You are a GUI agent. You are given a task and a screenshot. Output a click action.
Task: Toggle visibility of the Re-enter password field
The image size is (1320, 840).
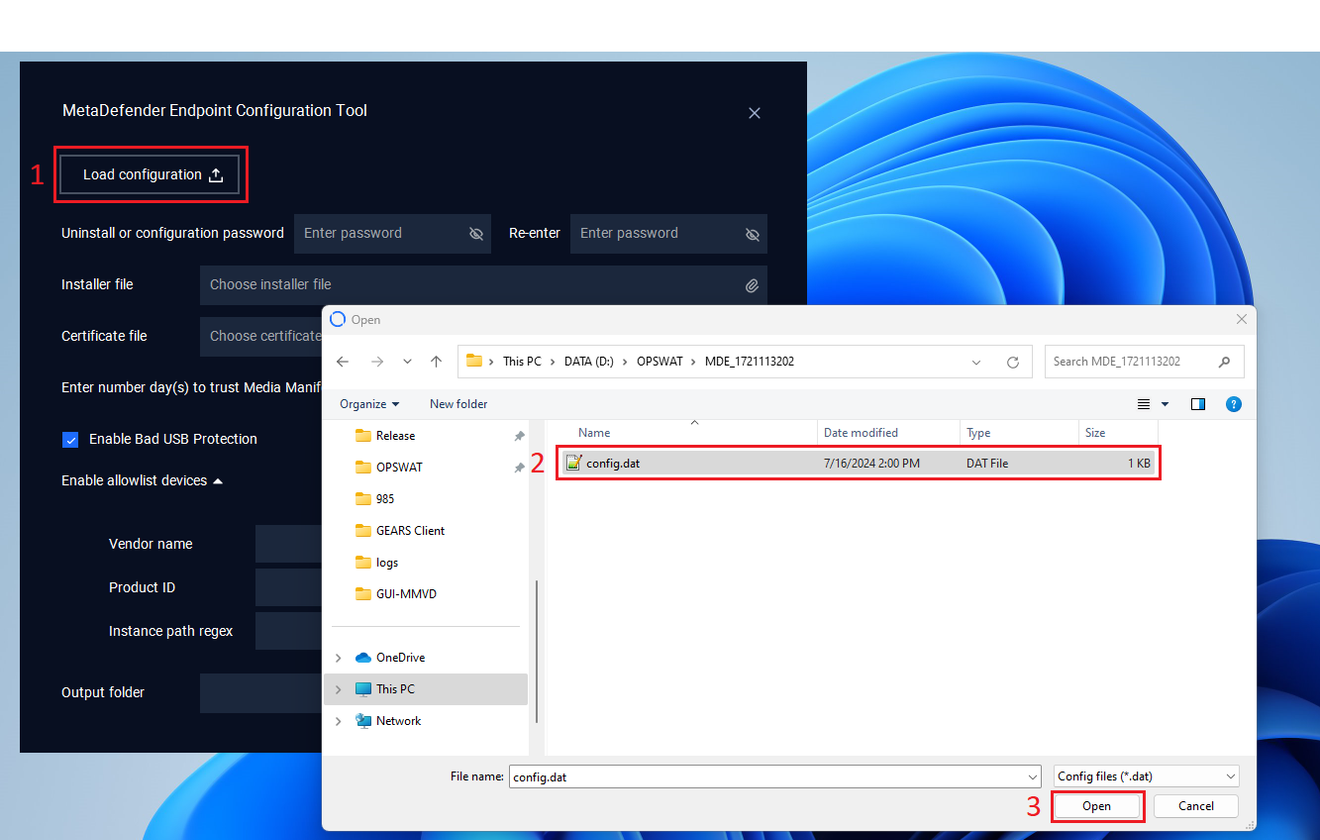pos(752,234)
